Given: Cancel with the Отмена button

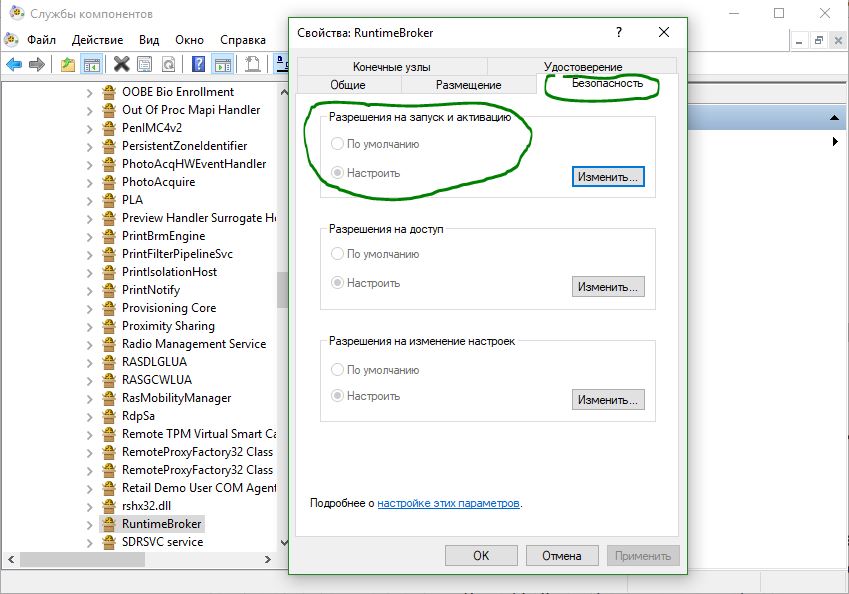Looking at the screenshot, I should coord(561,556).
